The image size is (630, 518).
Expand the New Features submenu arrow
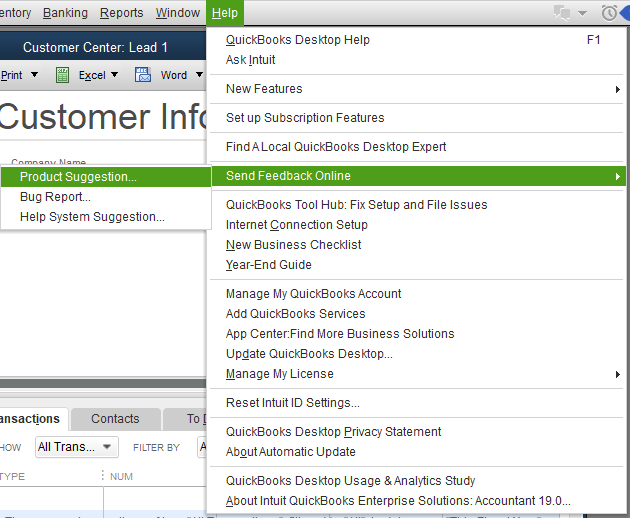coord(618,89)
